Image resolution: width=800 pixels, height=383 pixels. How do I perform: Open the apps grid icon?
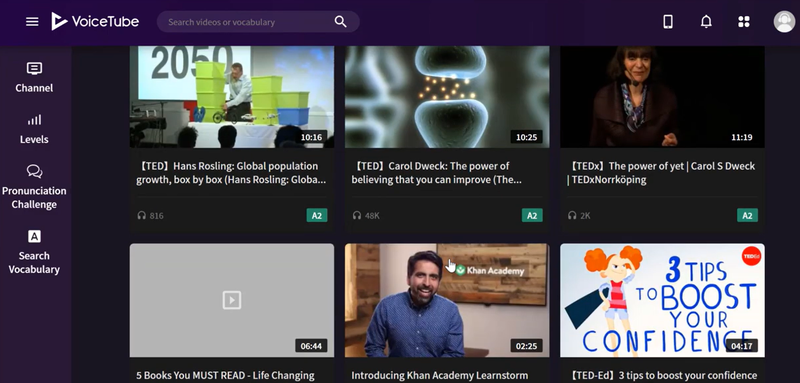744,21
